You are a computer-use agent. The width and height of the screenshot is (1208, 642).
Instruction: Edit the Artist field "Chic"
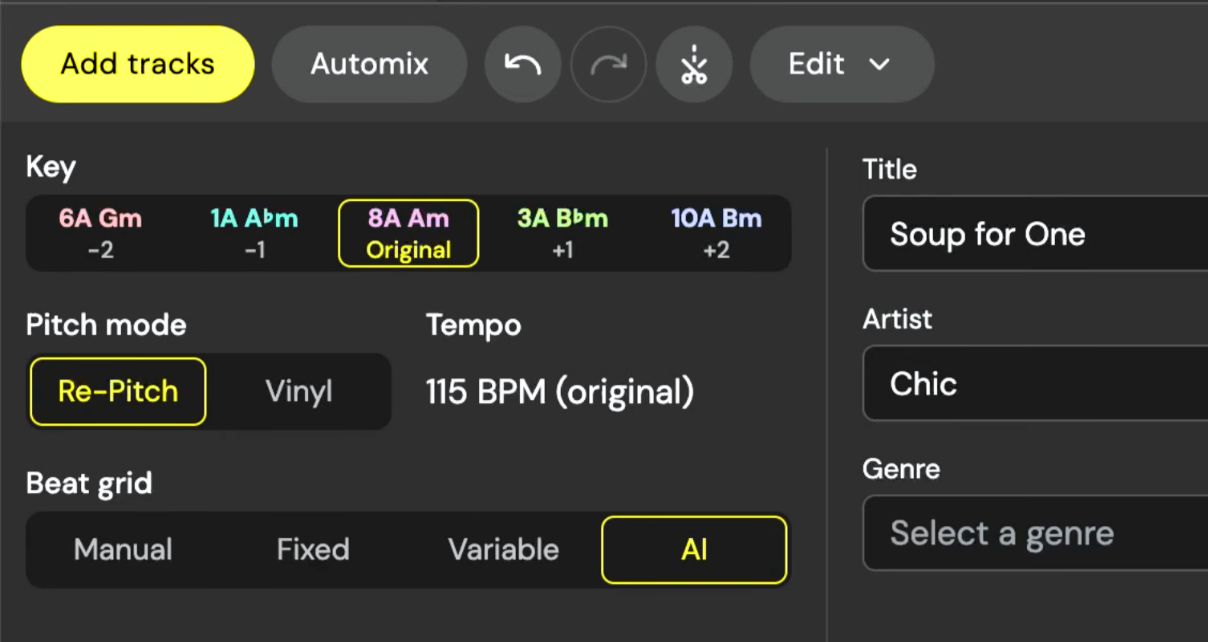click(x=1035, y=384)
